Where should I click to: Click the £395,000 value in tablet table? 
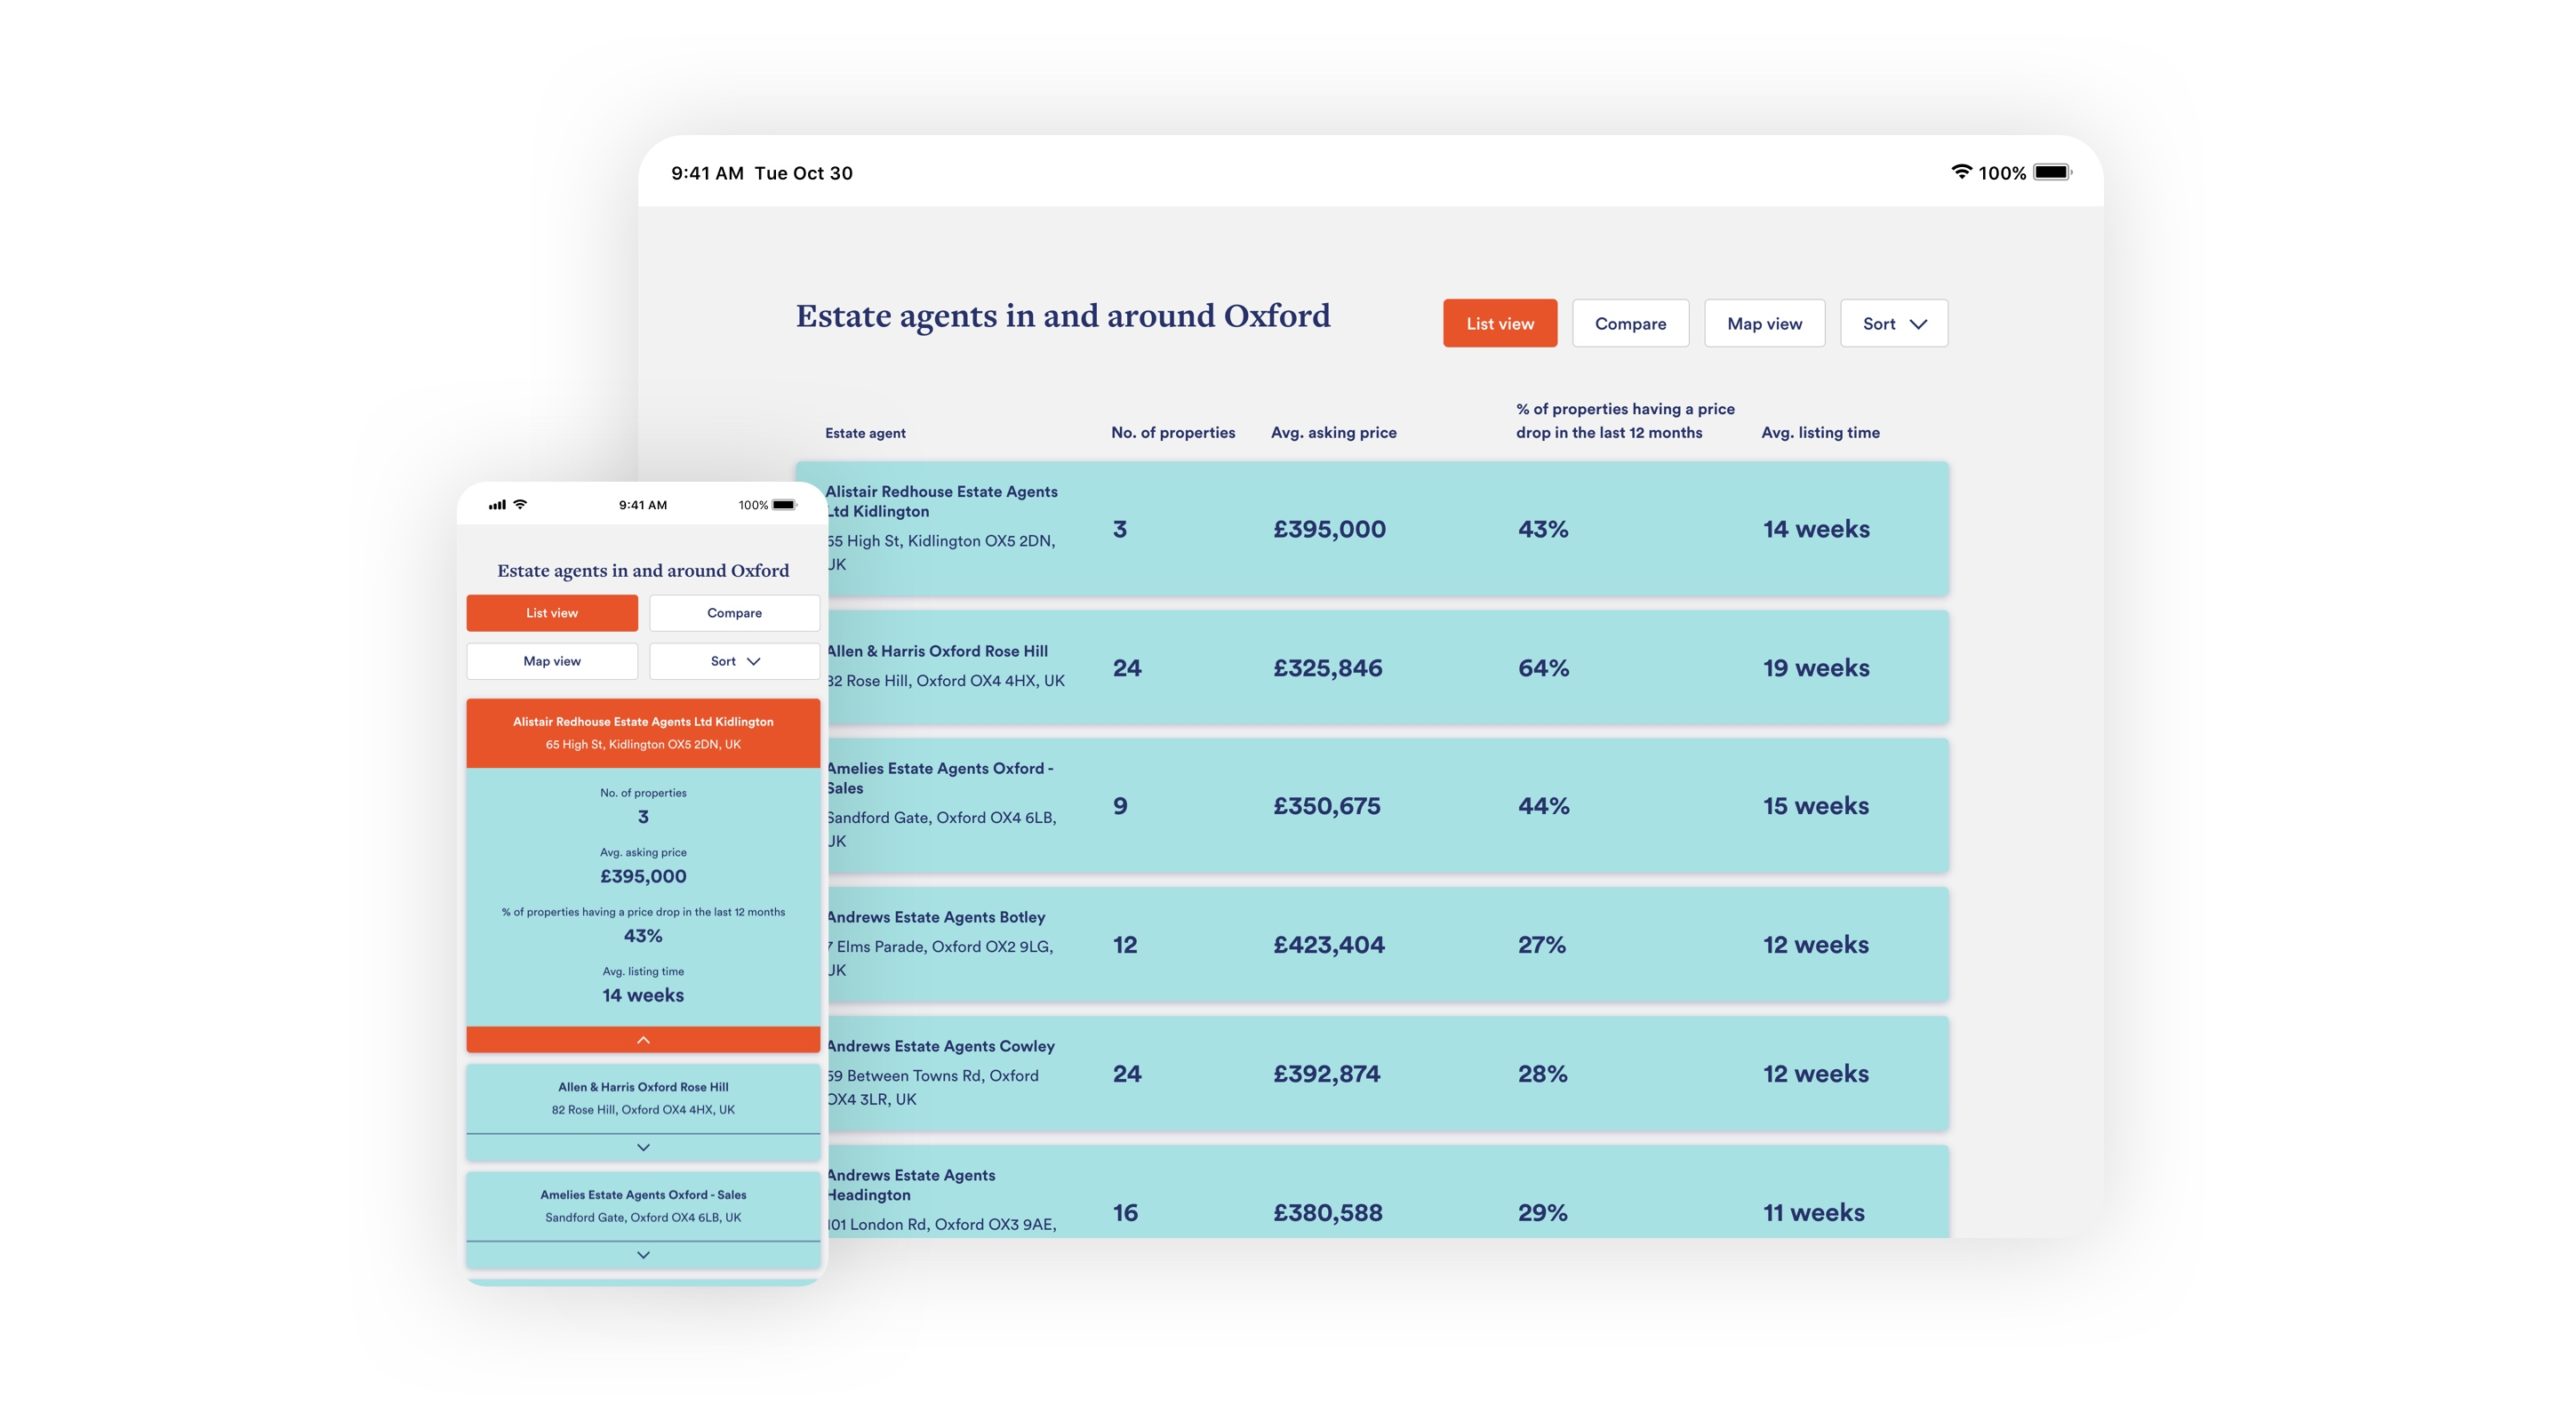point(1329,529)
